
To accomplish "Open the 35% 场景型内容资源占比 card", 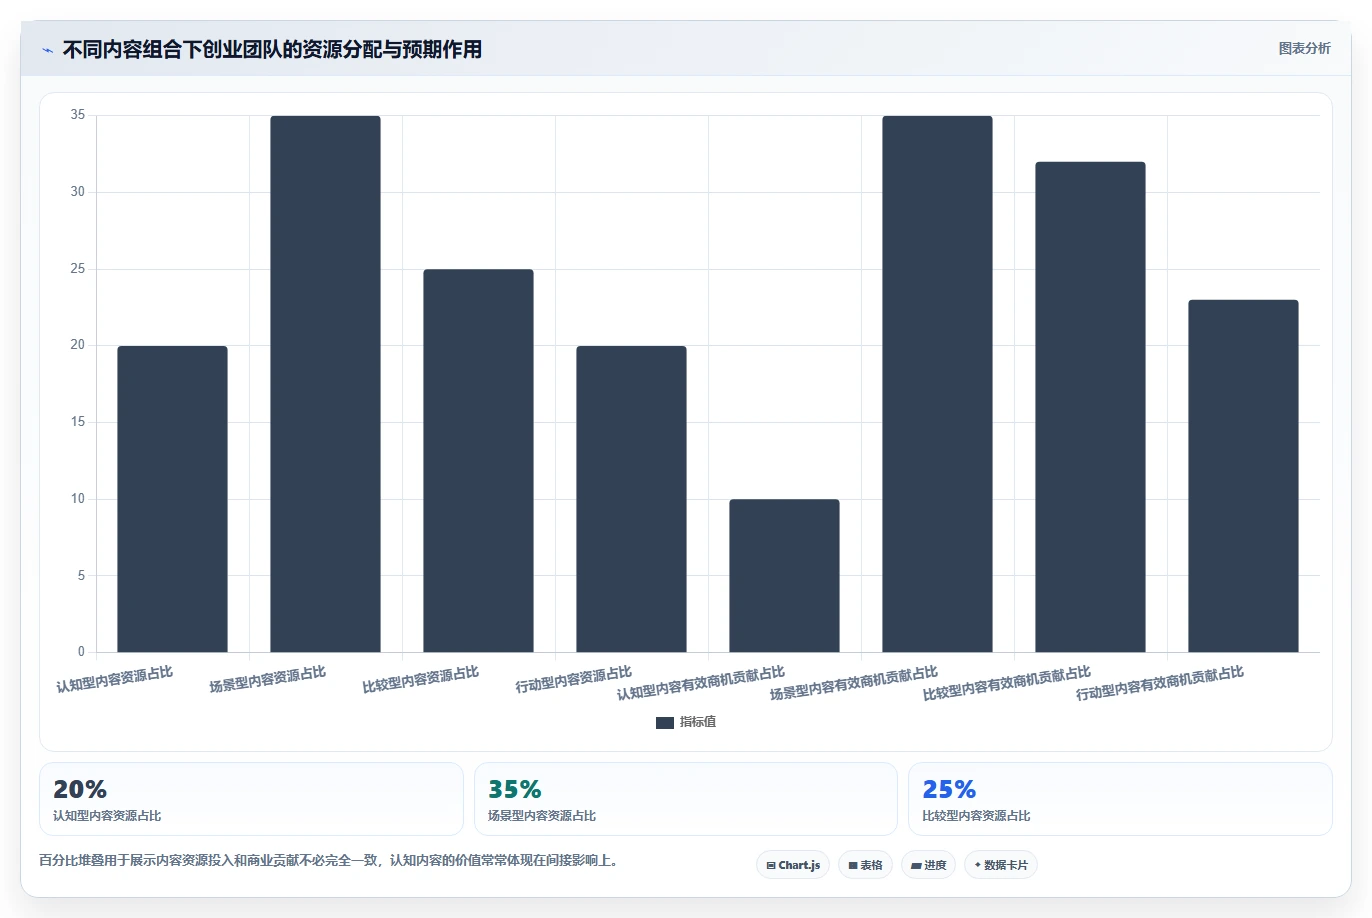I will tap(686, 799).
